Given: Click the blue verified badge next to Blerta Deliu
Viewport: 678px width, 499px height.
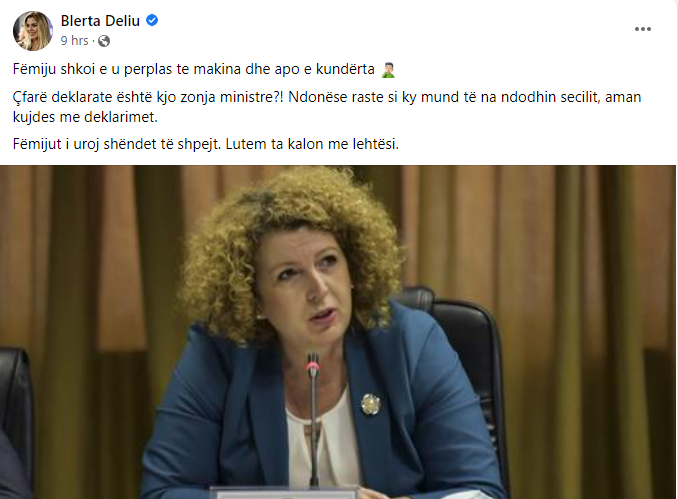Looking at the screenshot, I should pyautogui.click(x=152, y=20).
